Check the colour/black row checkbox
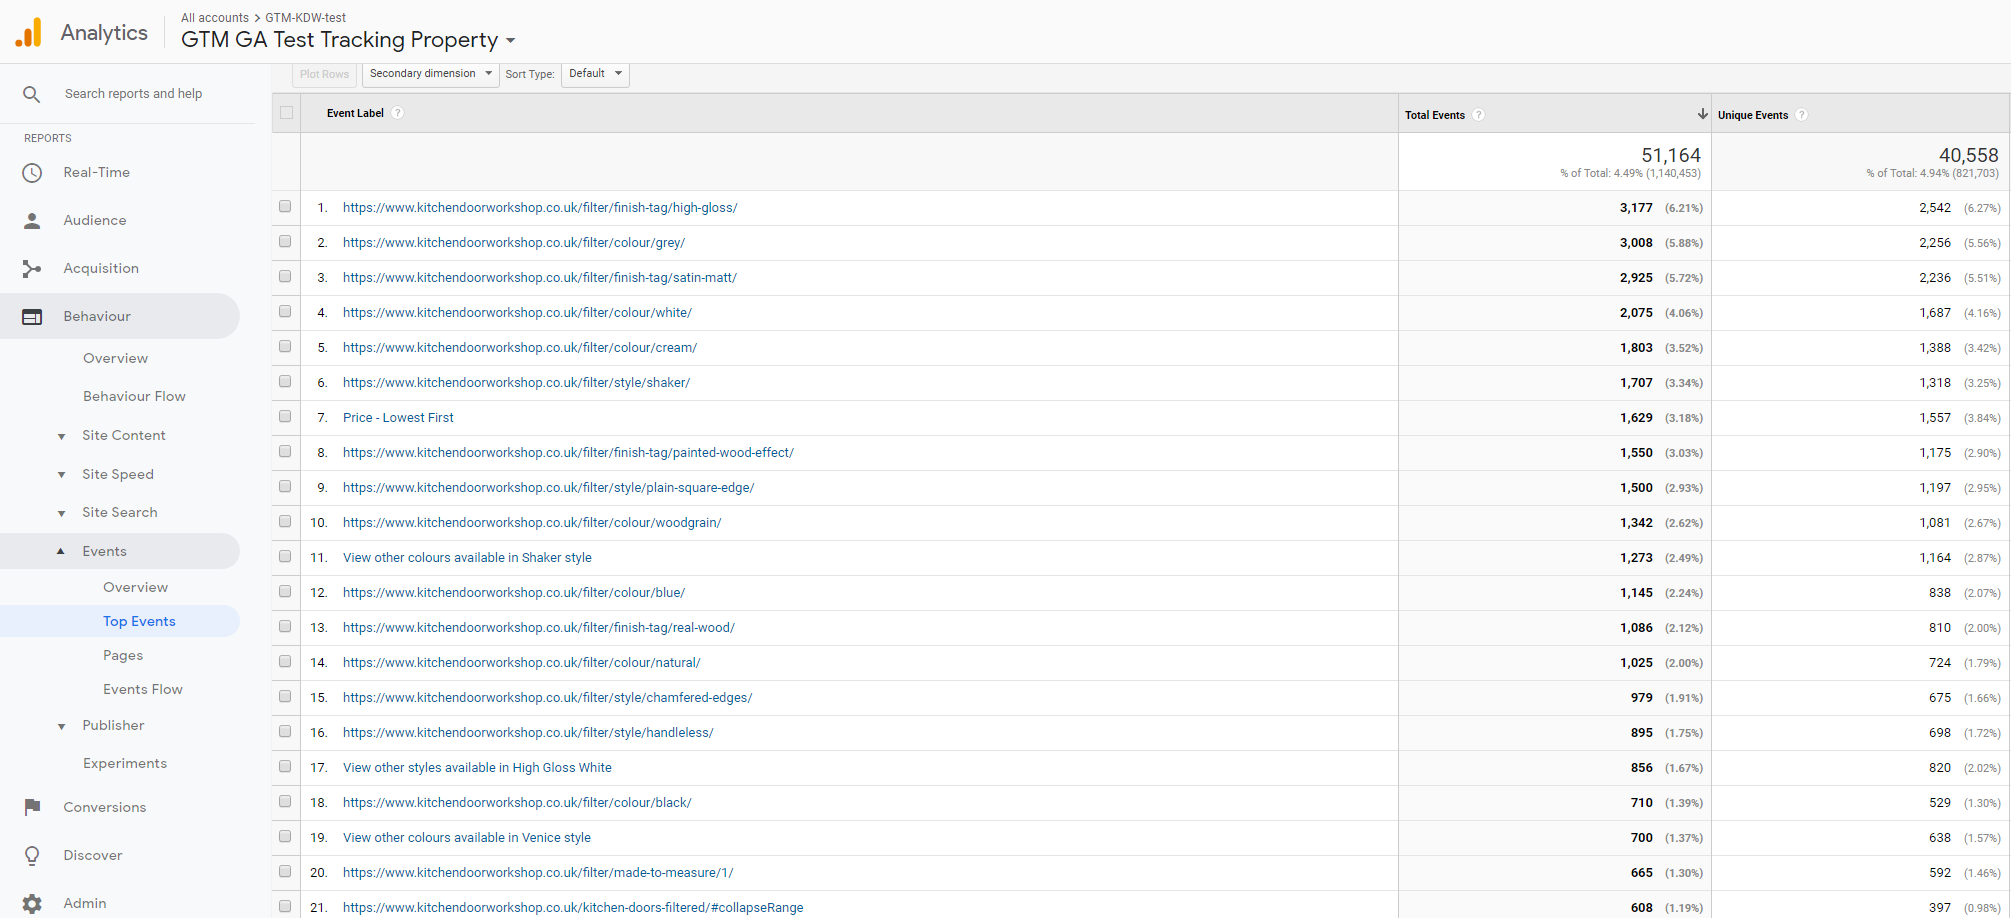 pos(285,802)
